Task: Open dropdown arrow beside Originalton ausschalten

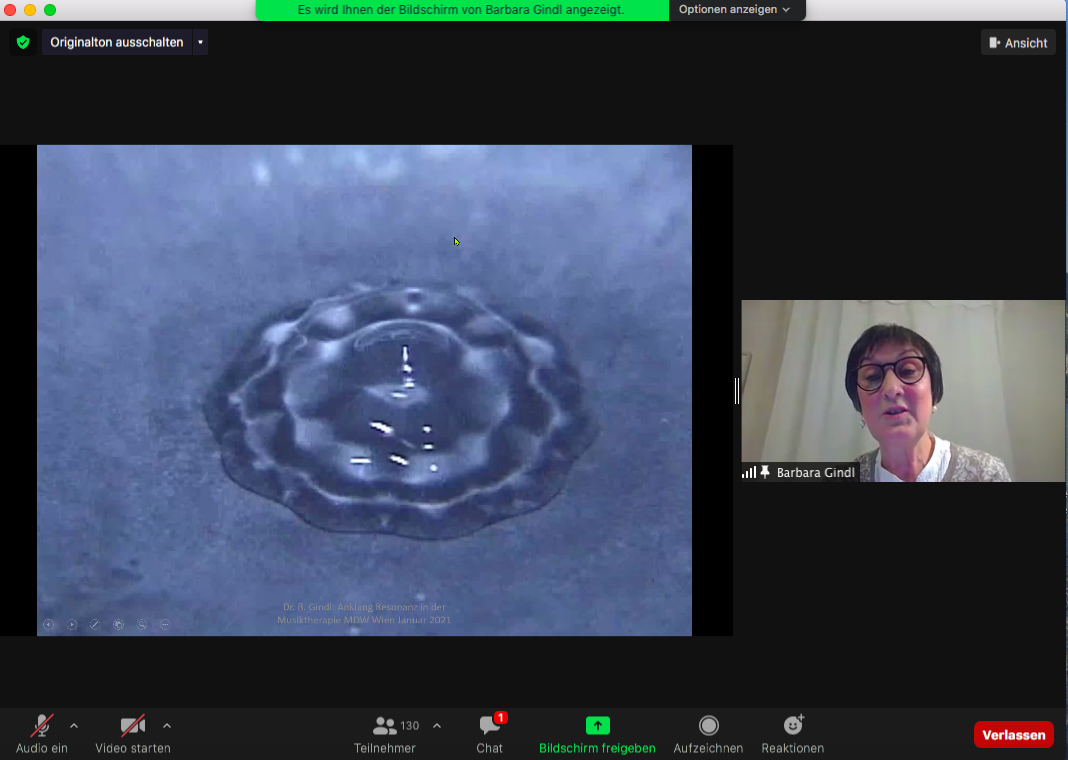Action: [200, 42]
